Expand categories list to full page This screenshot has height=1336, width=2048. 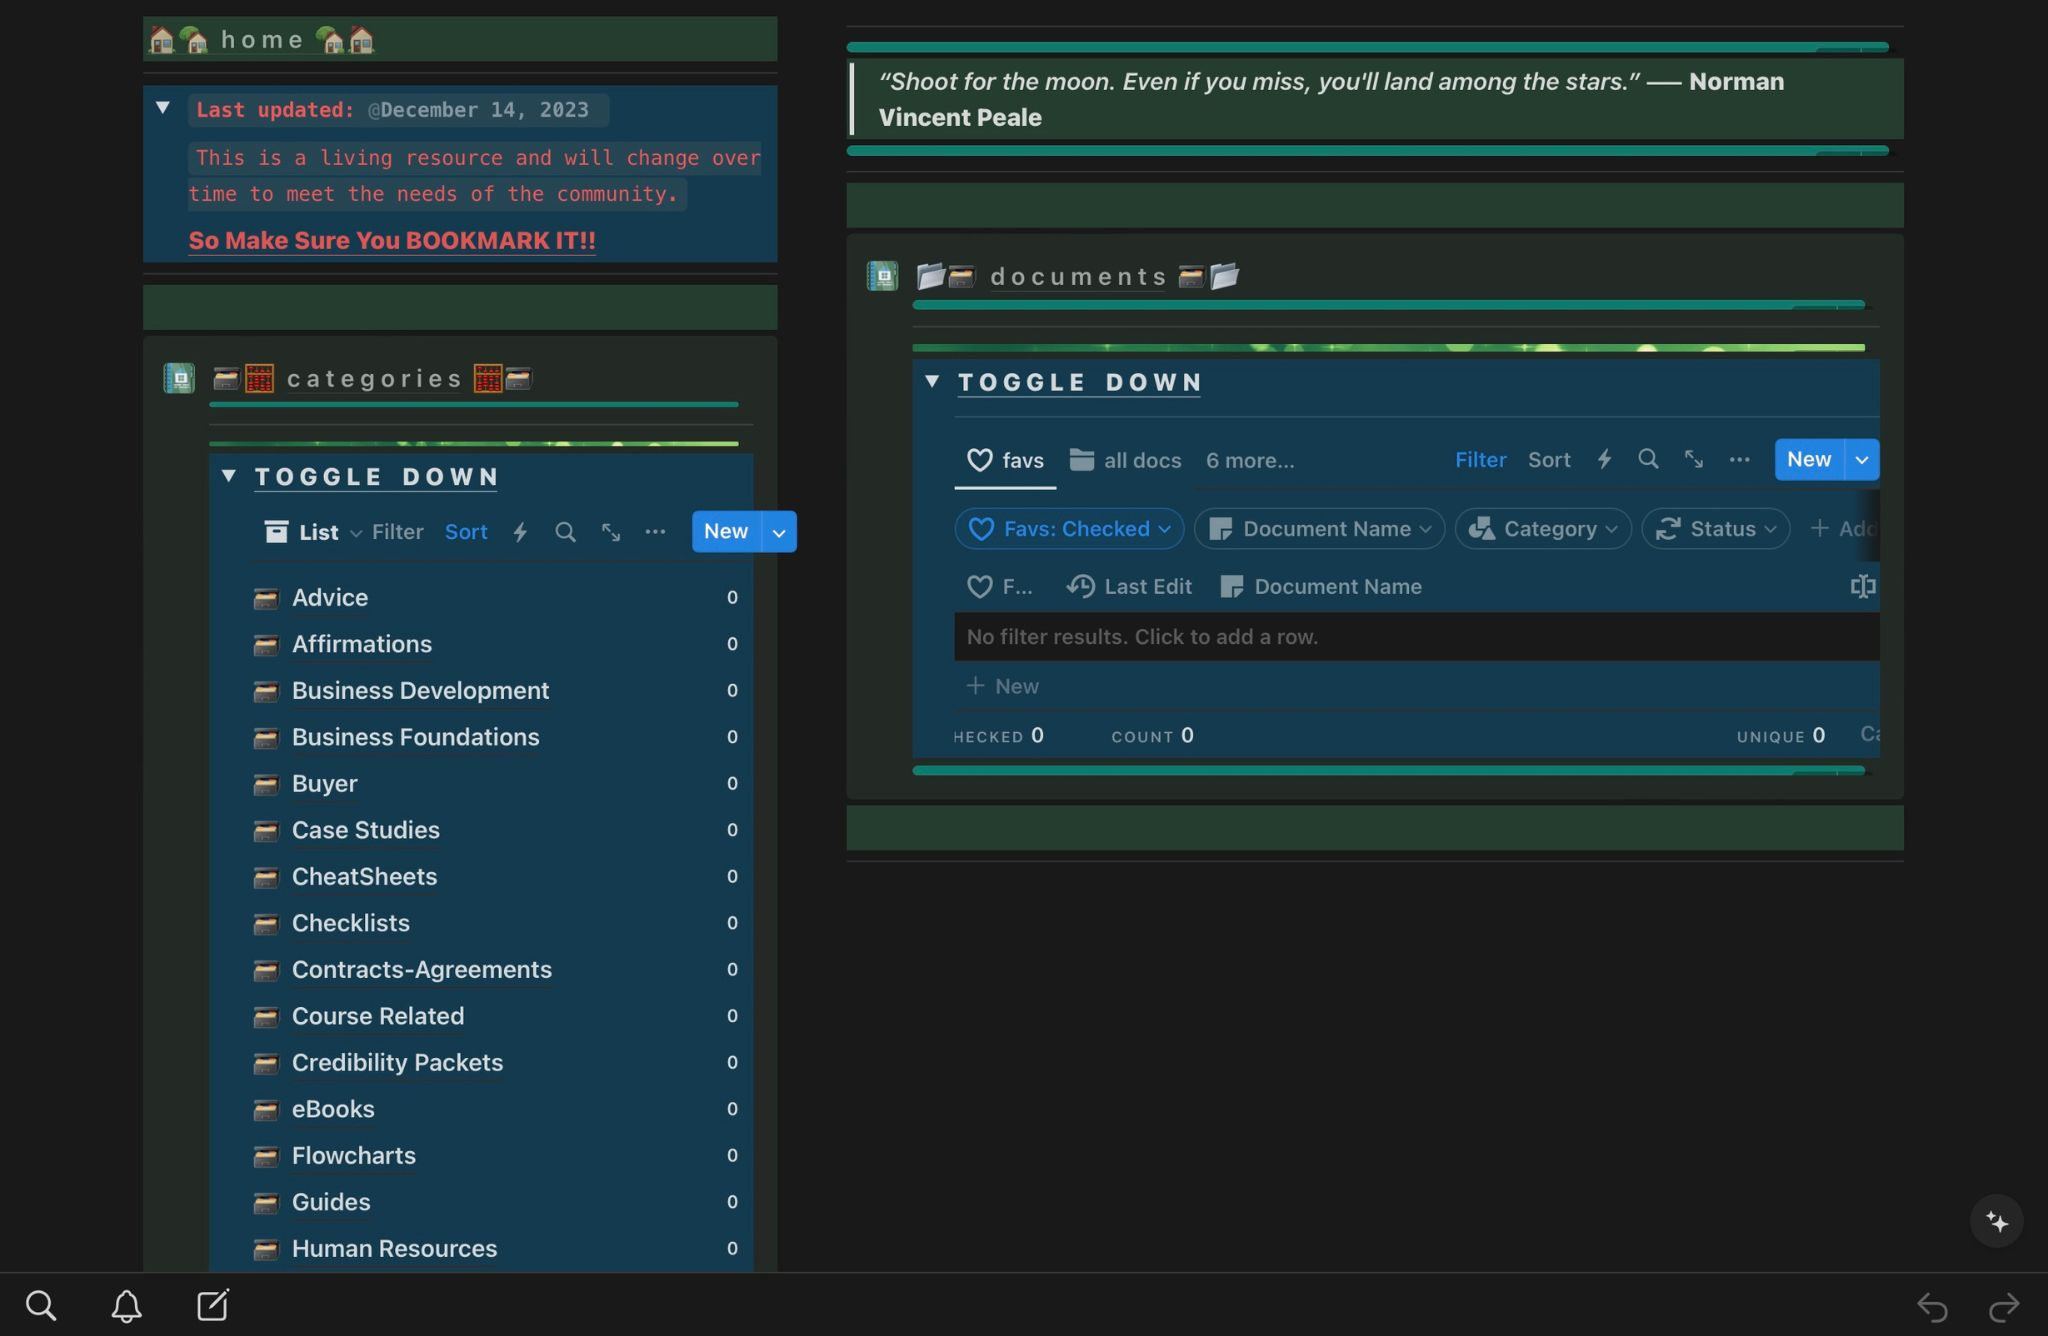coord(610,532)
